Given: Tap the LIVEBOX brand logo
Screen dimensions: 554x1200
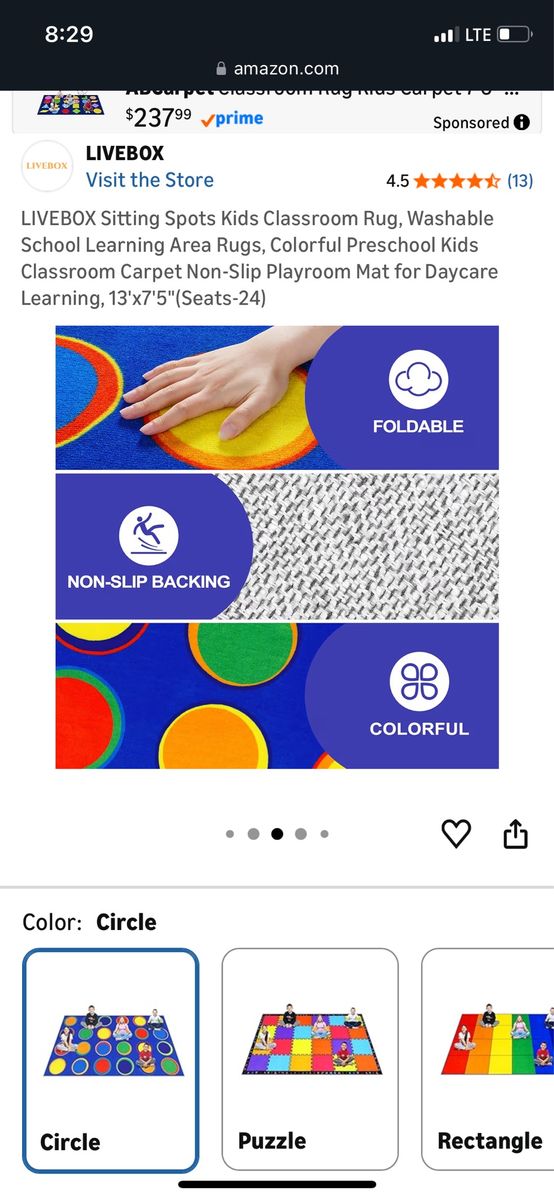Looking at the screenshot, I should [47, 166].
